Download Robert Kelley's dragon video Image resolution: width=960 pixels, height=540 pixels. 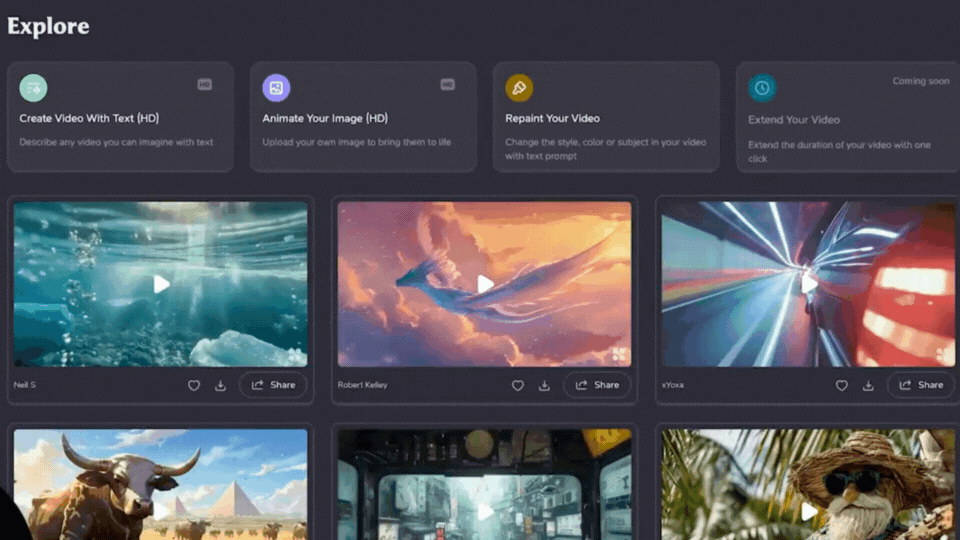coord(544,385)
